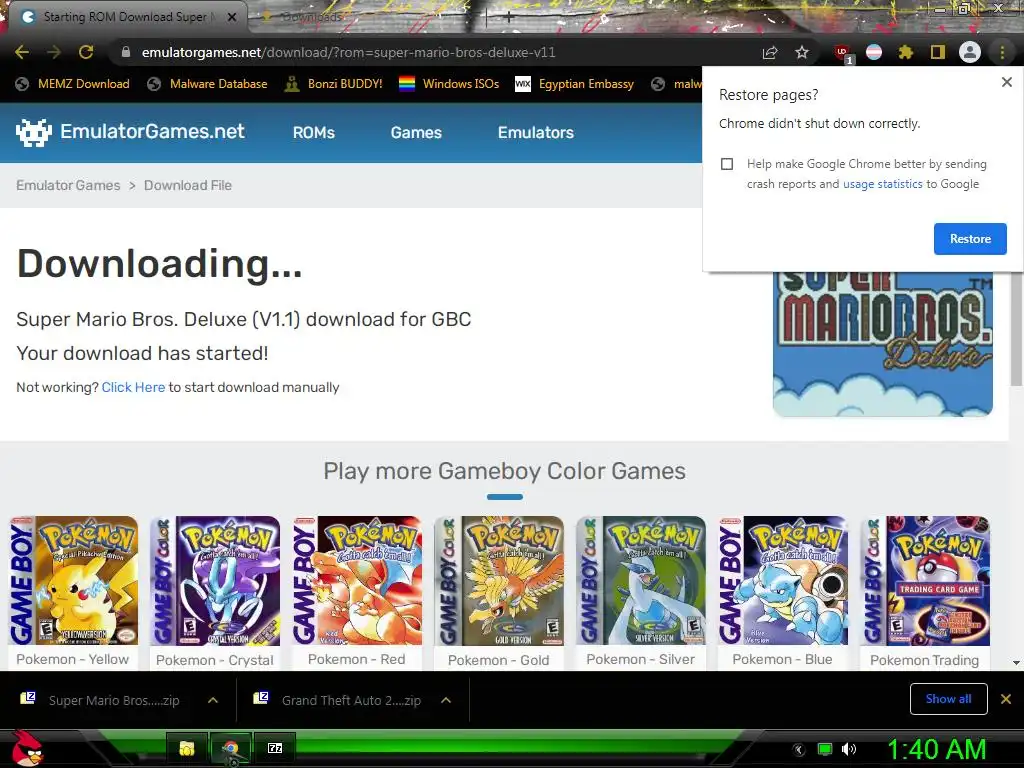
Task: Open Pokemon - Red game thumbnail
Action: 357,581
